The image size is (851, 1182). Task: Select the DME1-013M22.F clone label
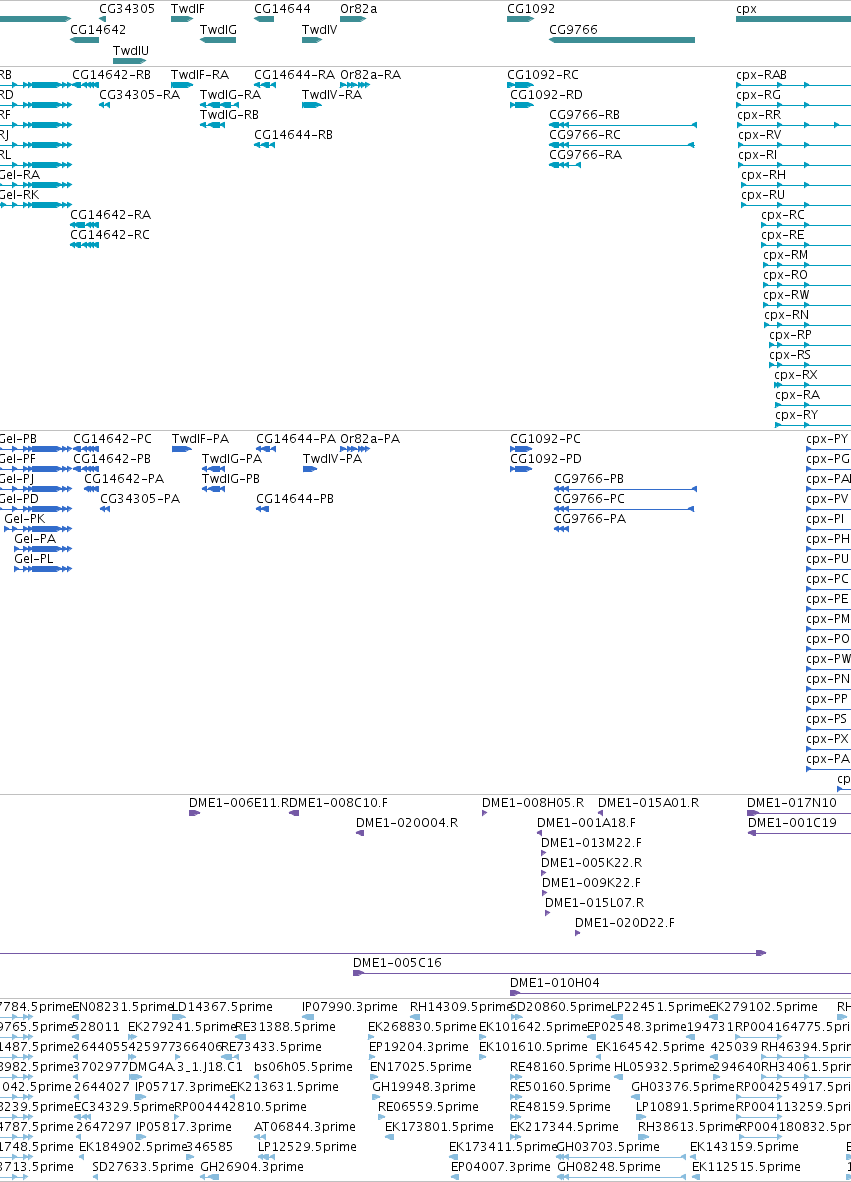592,843
